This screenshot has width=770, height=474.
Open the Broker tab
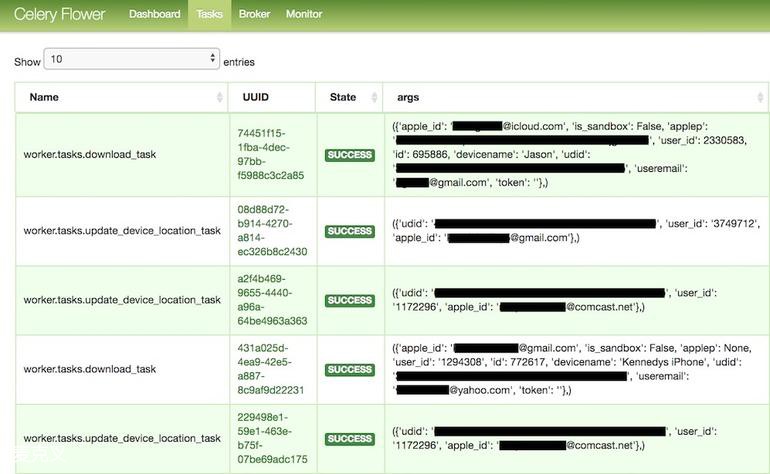pyautogui.click(x=254, y=14)
